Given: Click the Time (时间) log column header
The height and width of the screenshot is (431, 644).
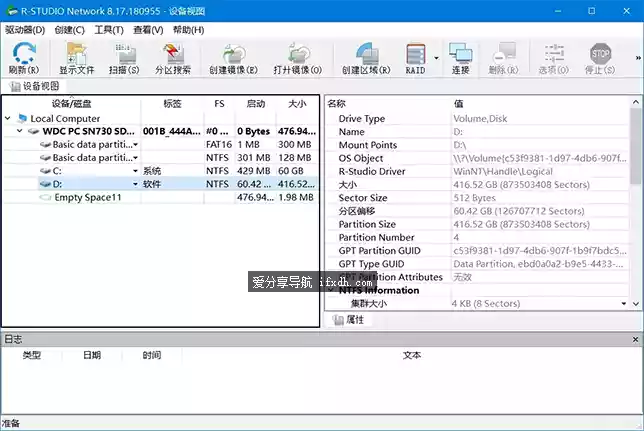Looking at the screenshot, I should [x=152, y=355].
